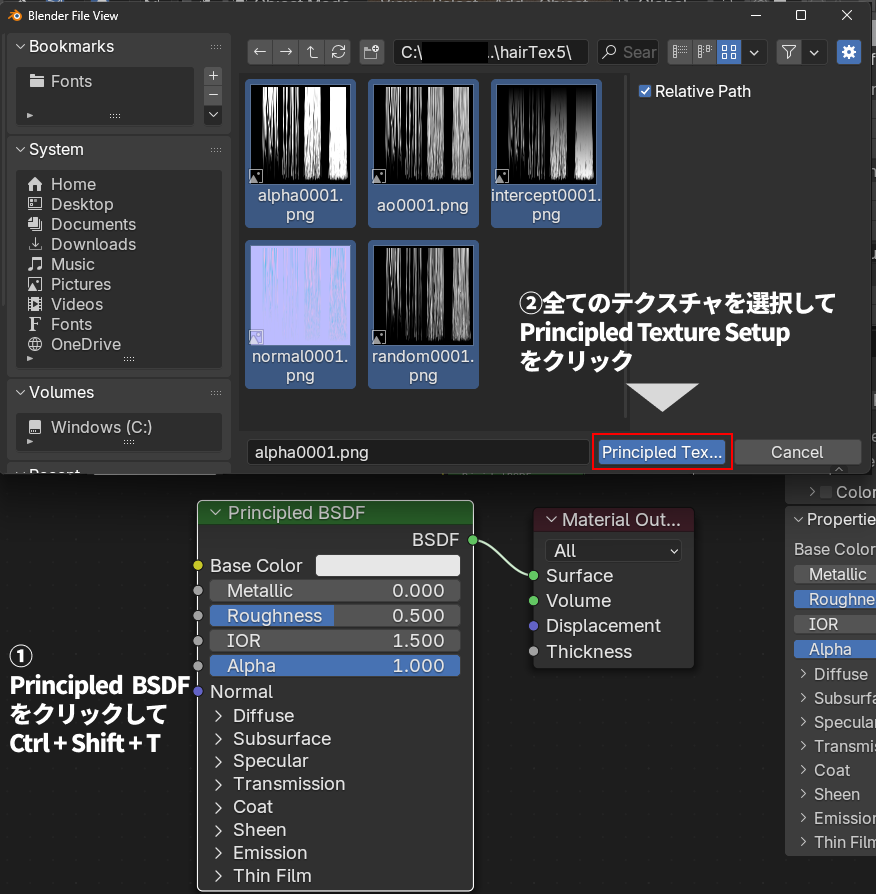Go back to the previous folder

260,52
